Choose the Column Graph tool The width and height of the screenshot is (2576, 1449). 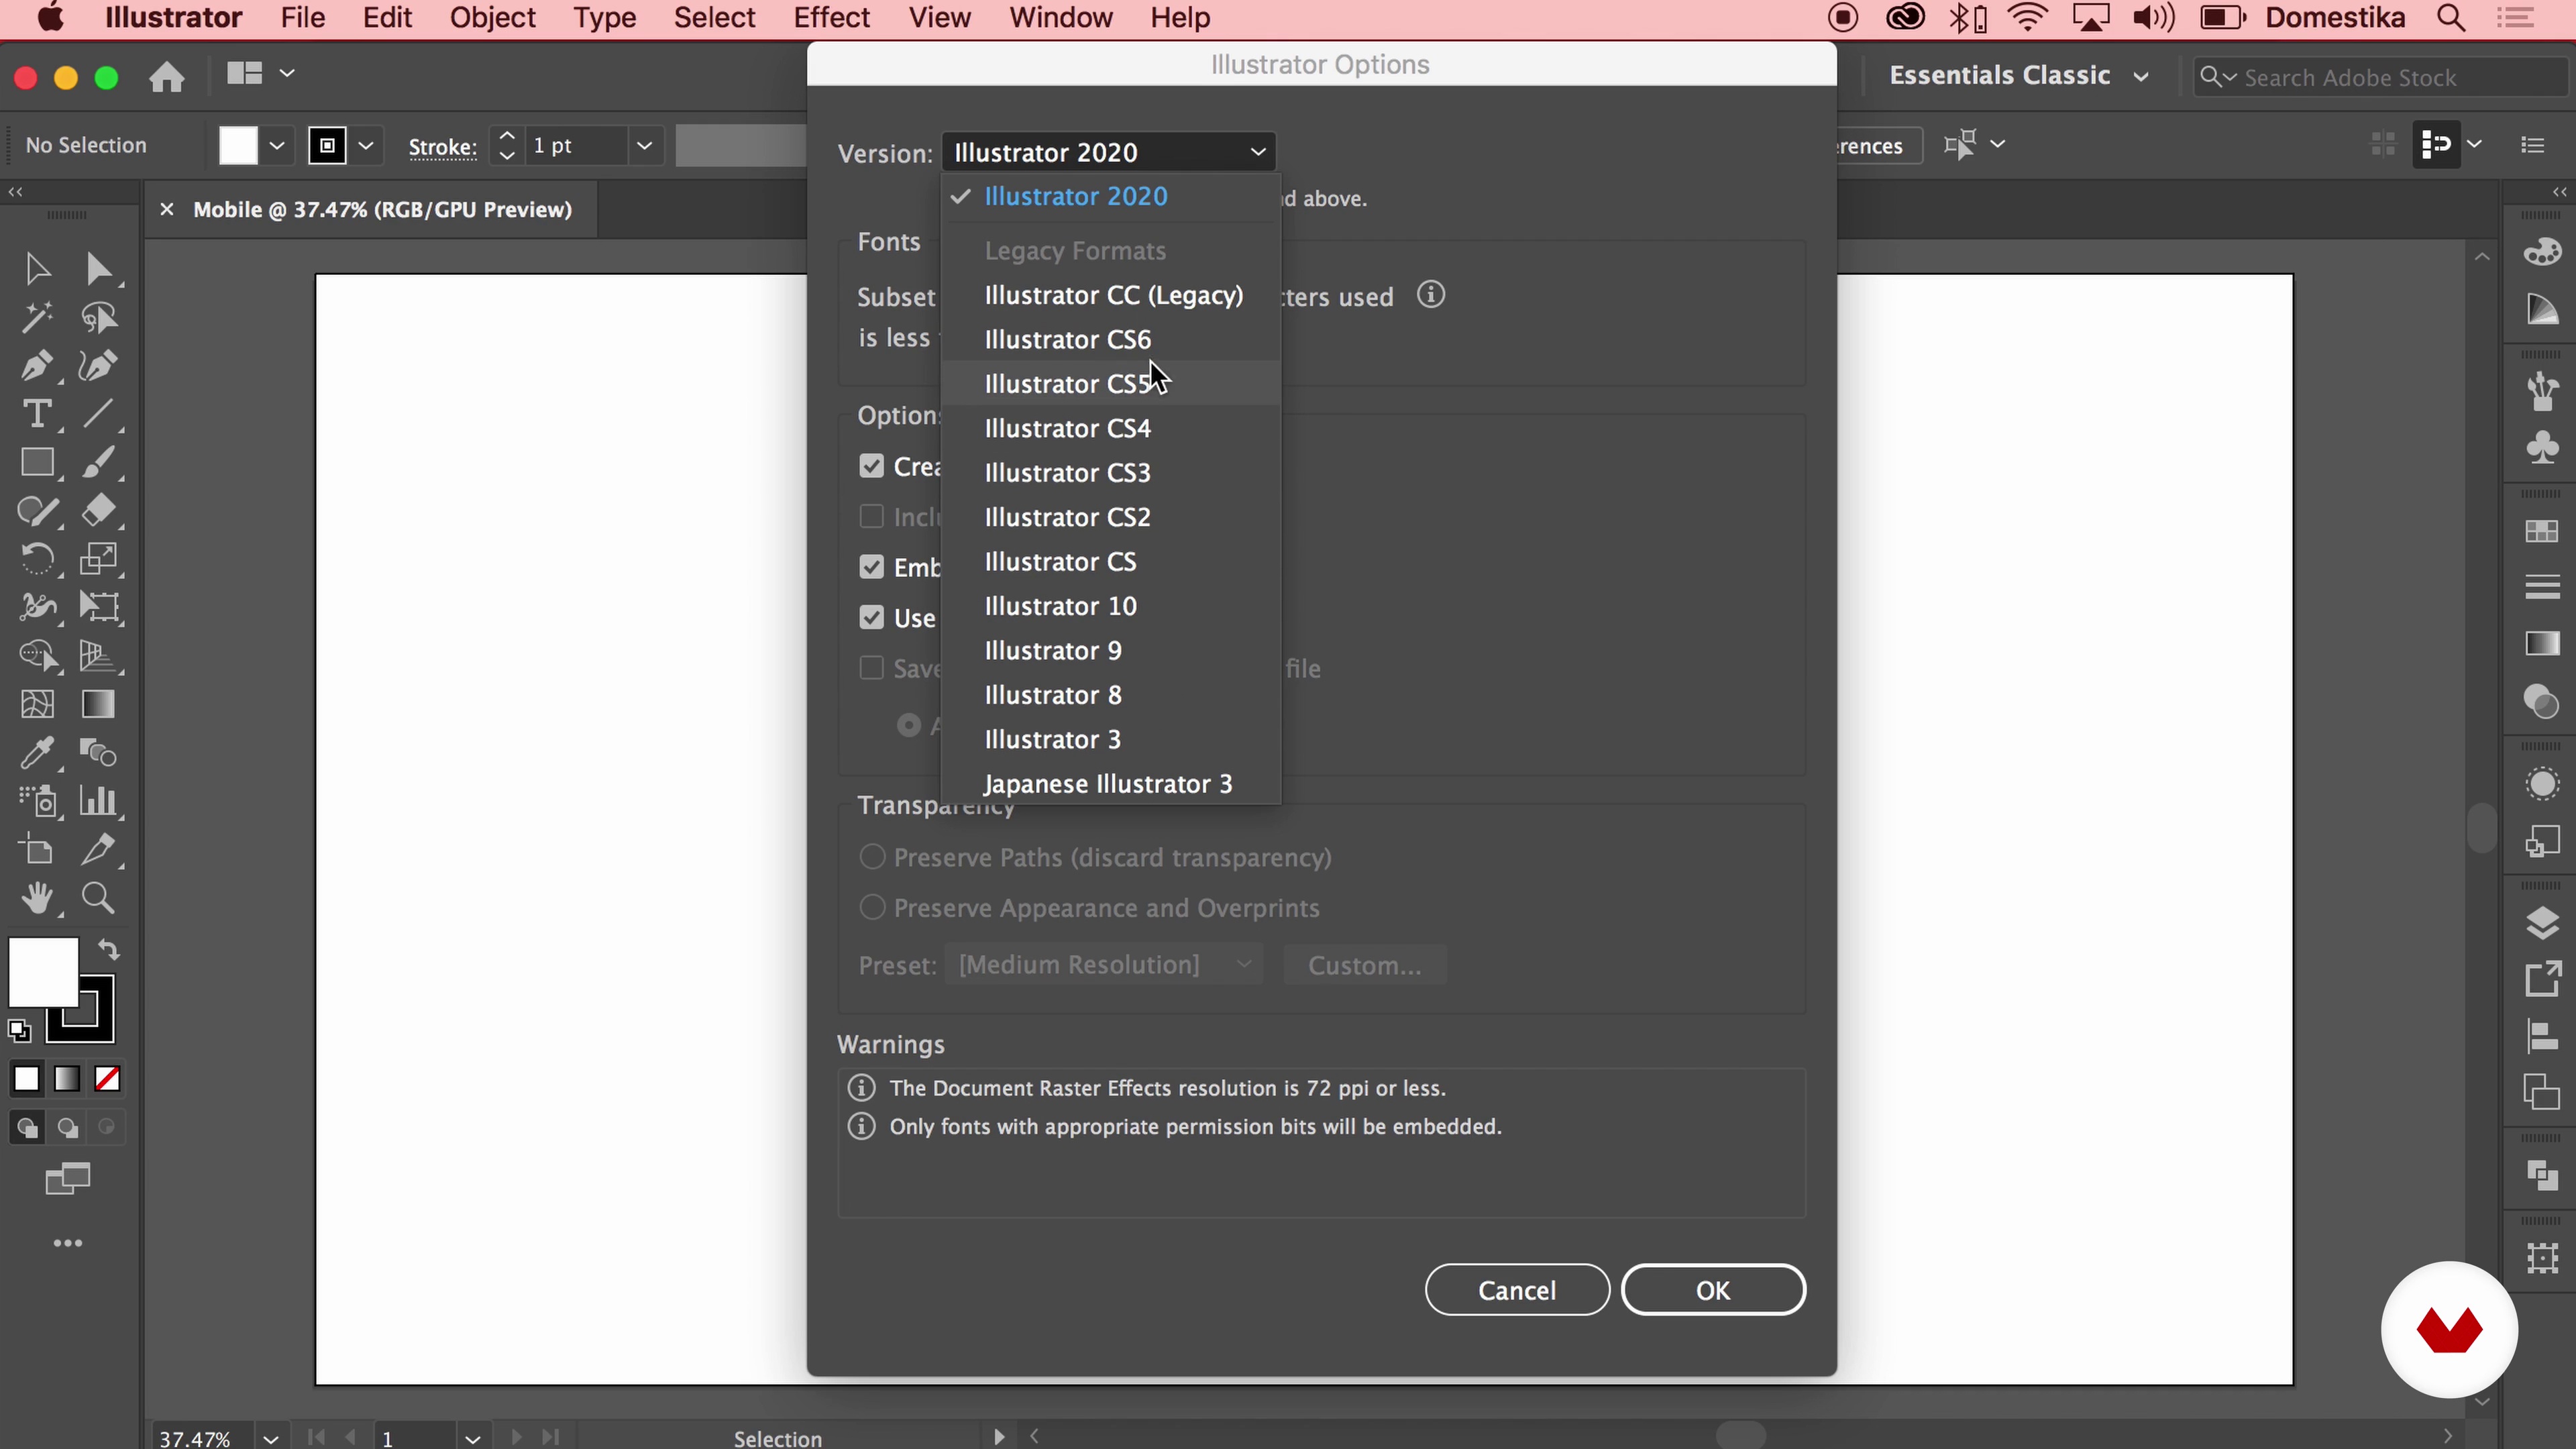[98, 801]
